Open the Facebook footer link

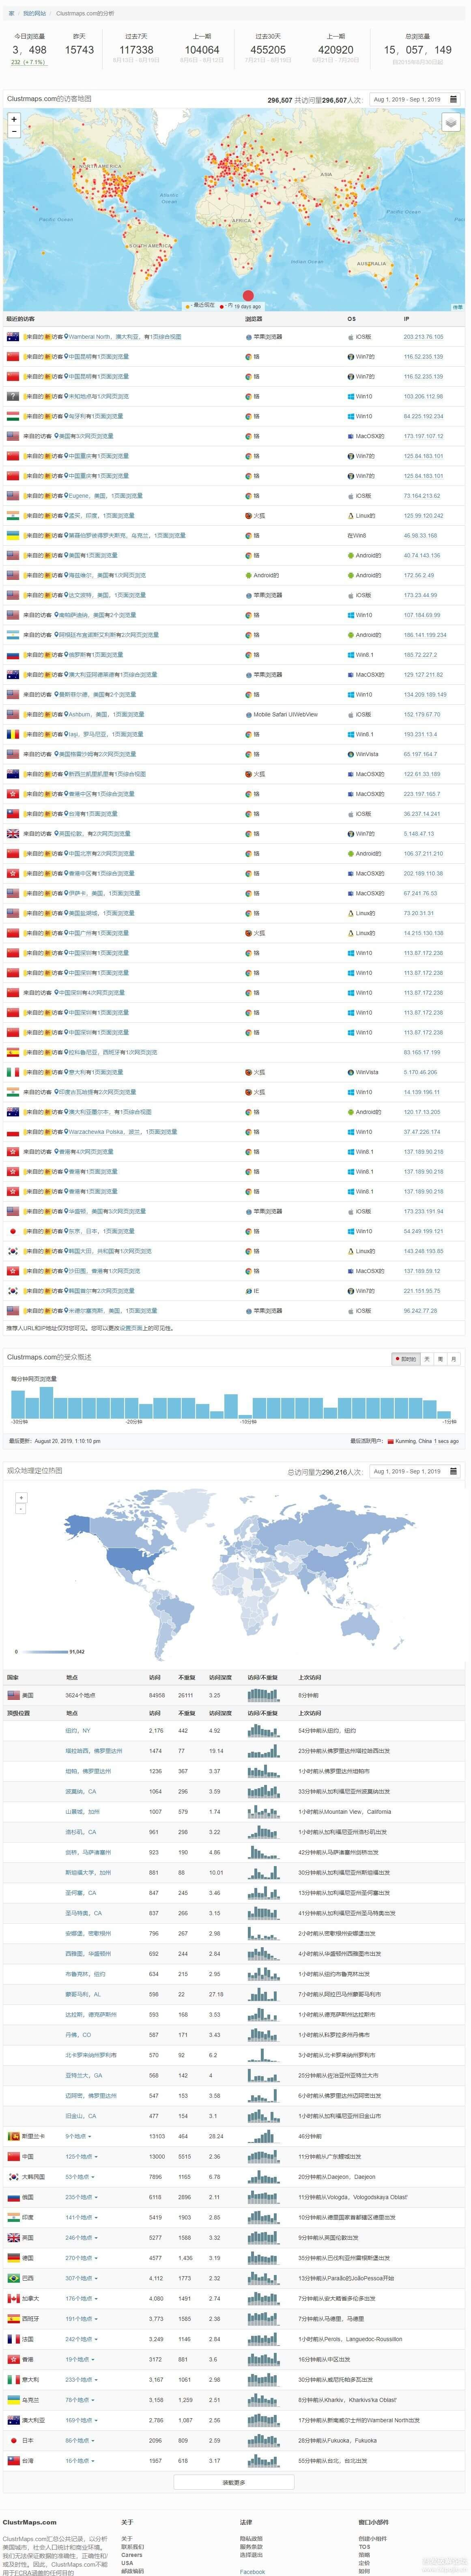[252, 2571]
